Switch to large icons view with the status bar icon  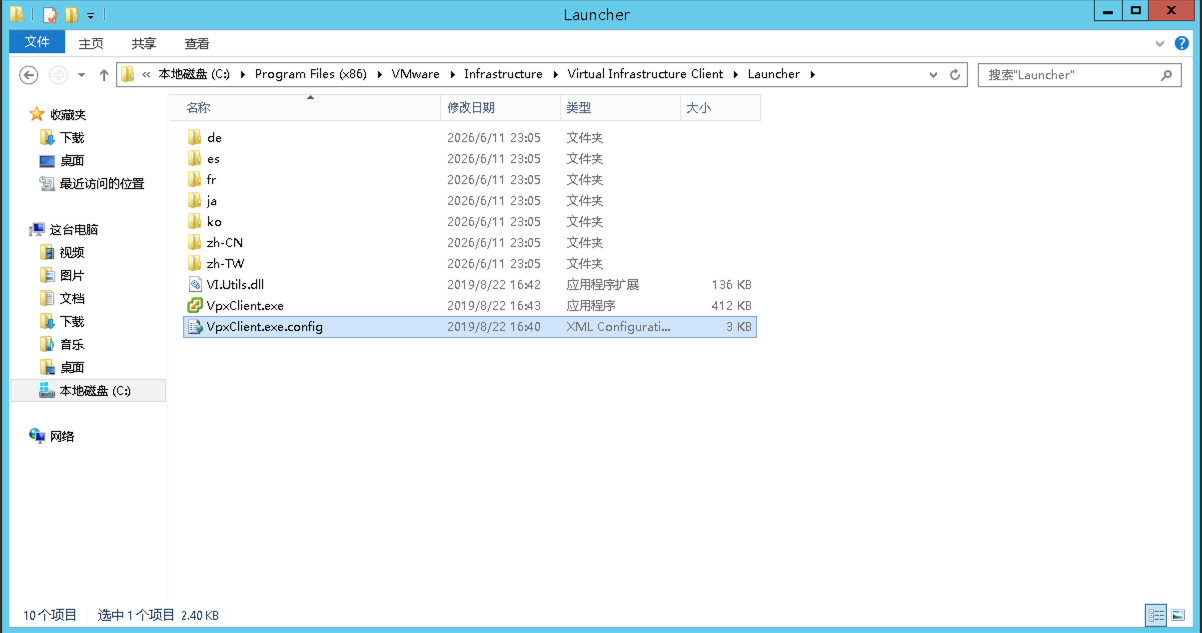click(1178, 615)
